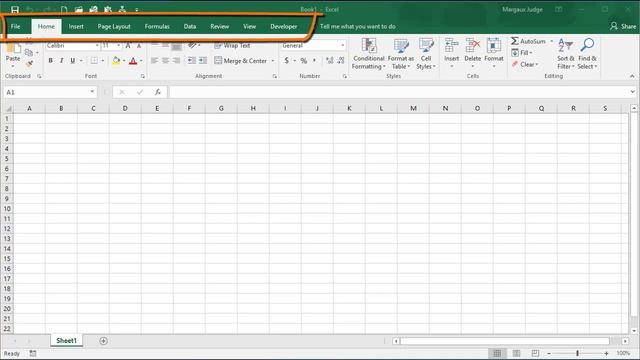Align text to the left
Image resolution: width=640 pixels, height=360 pixels.
(x=154, y=61)
